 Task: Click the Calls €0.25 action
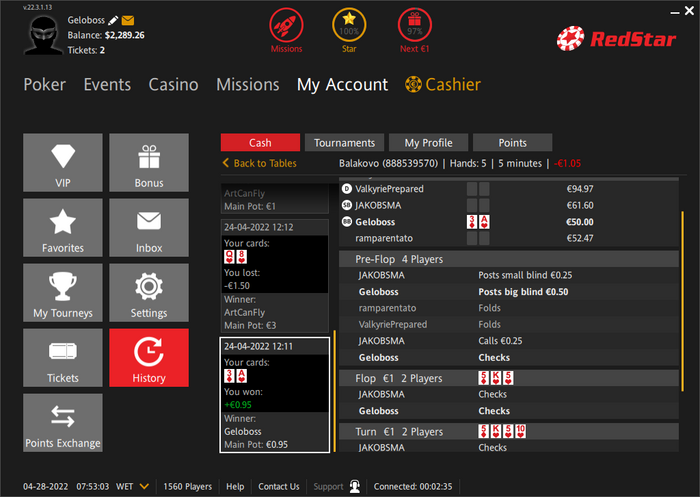(x=500, y=341)
